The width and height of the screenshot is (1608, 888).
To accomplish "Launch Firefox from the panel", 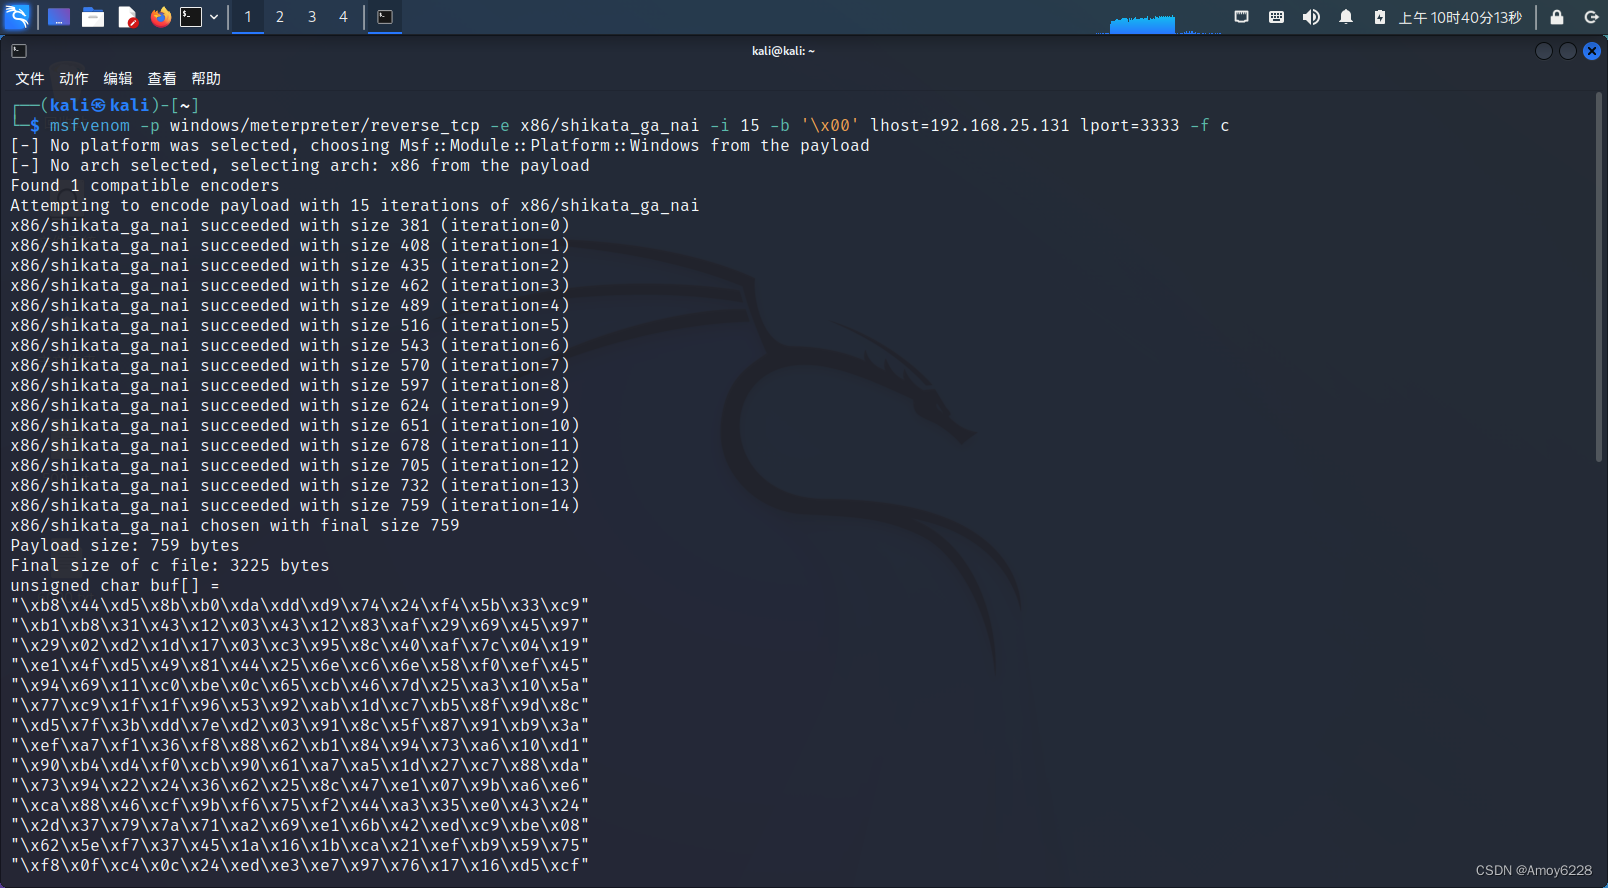I will (x=160, y=17).
